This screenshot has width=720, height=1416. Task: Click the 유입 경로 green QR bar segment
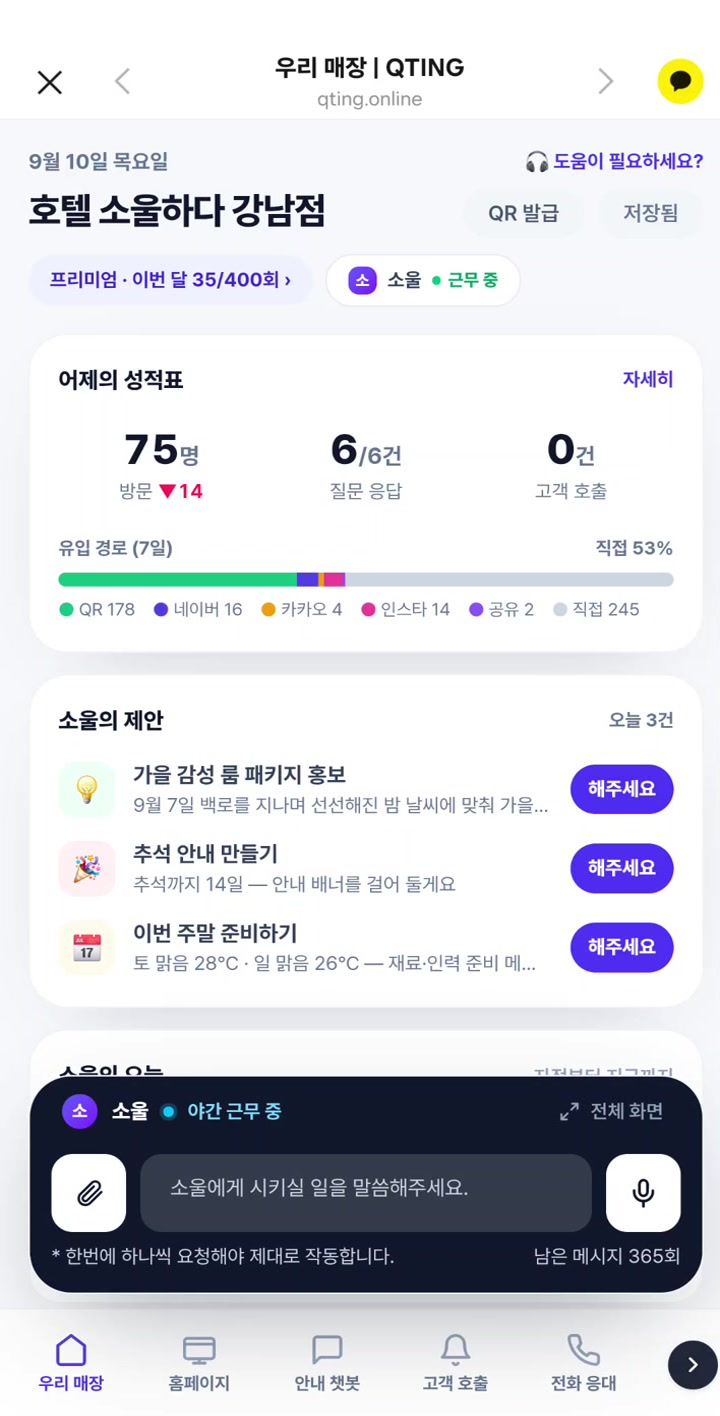178,580
